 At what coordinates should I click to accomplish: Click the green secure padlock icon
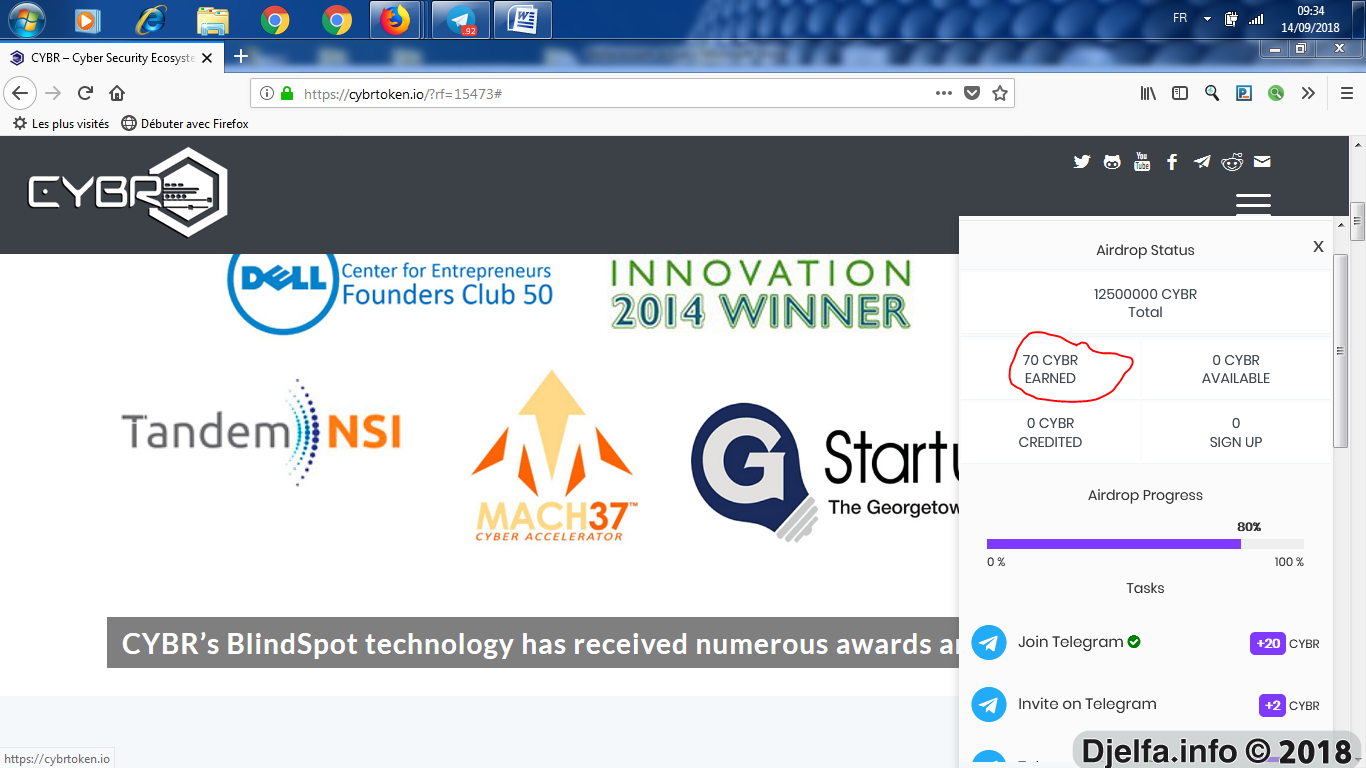pyautogui.click(x=287, y=93)
